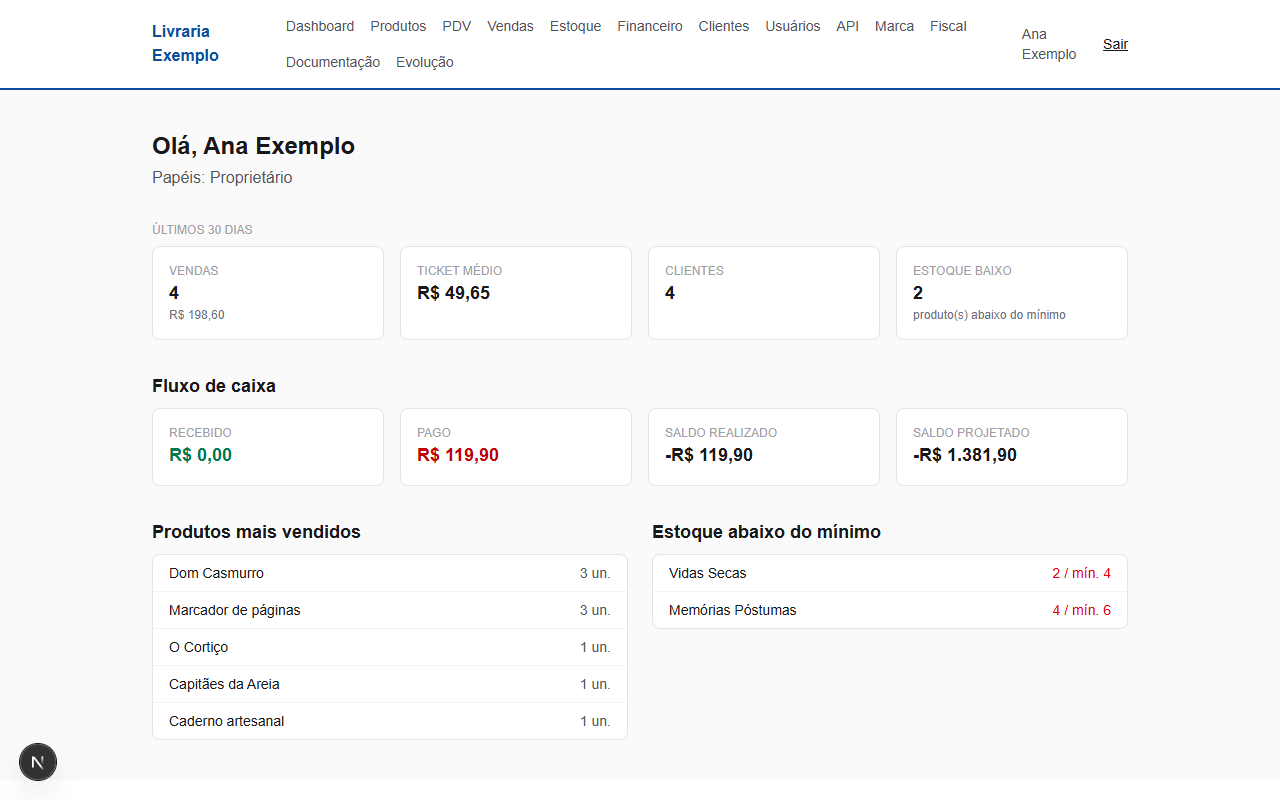Viewport: 1280px width, 800px height.
Task: Open the Dashboard menu item
Action: (x=320, y=26)
